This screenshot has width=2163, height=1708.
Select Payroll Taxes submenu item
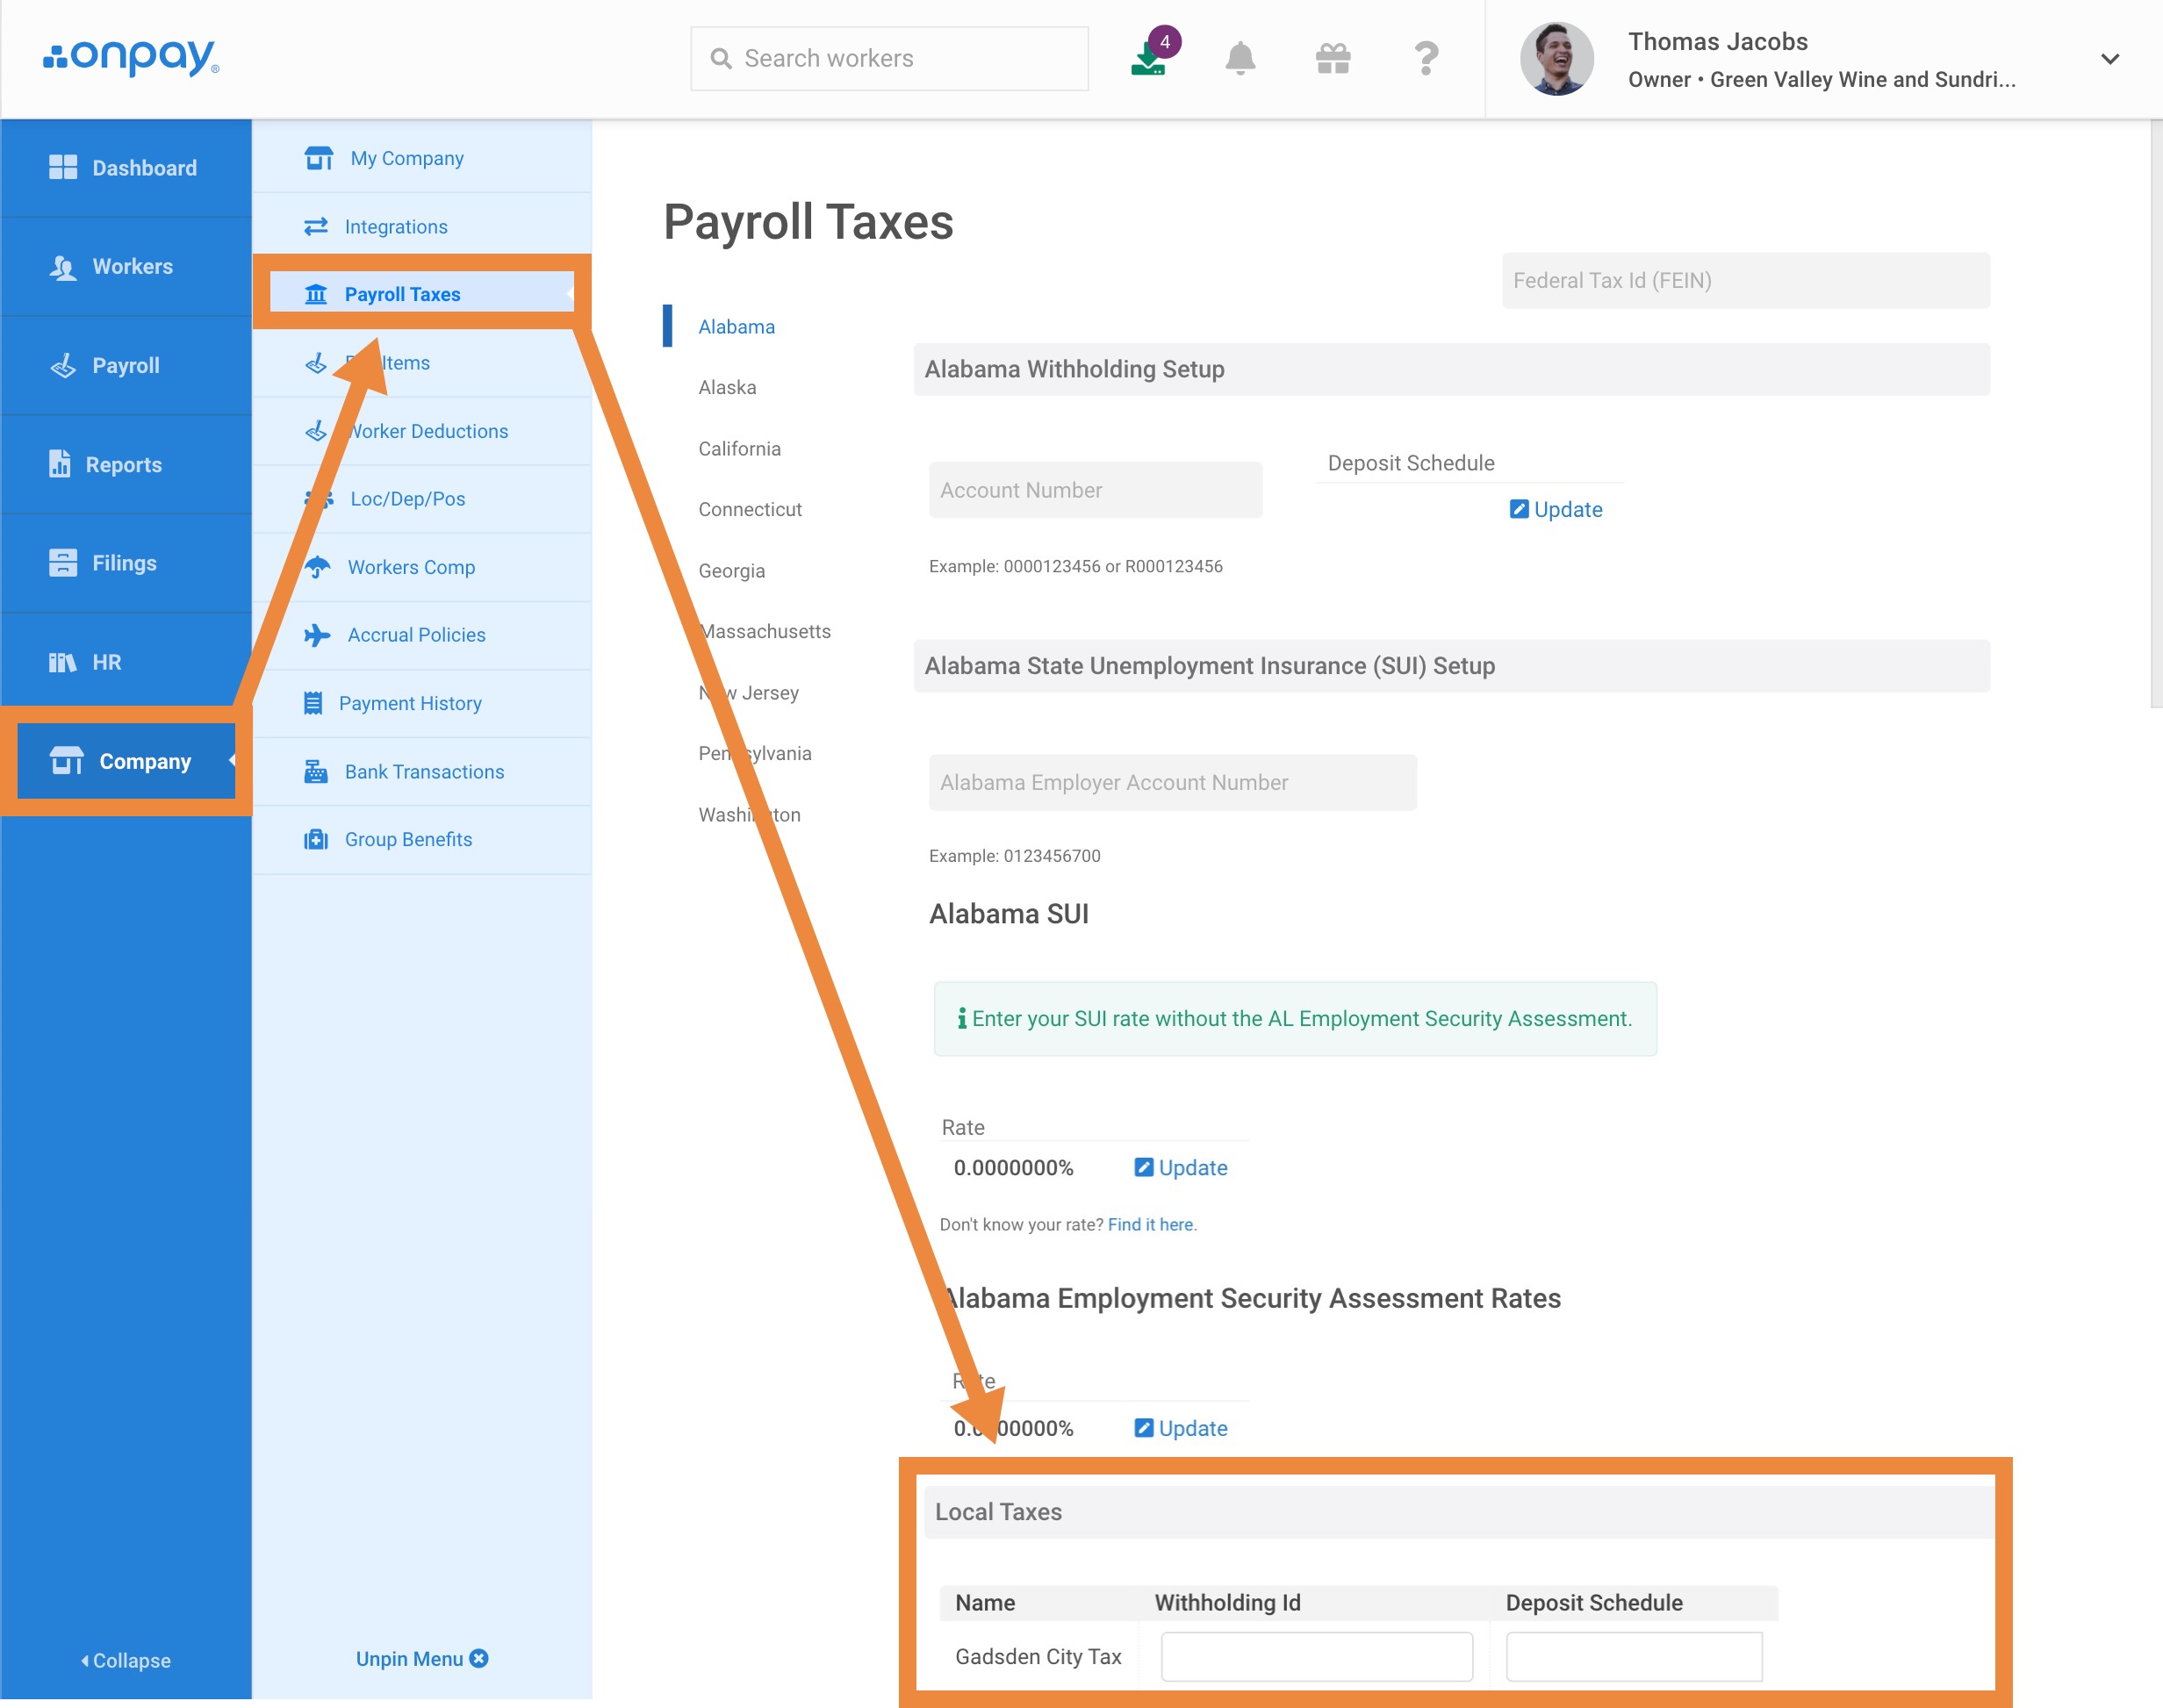point(422,294)
